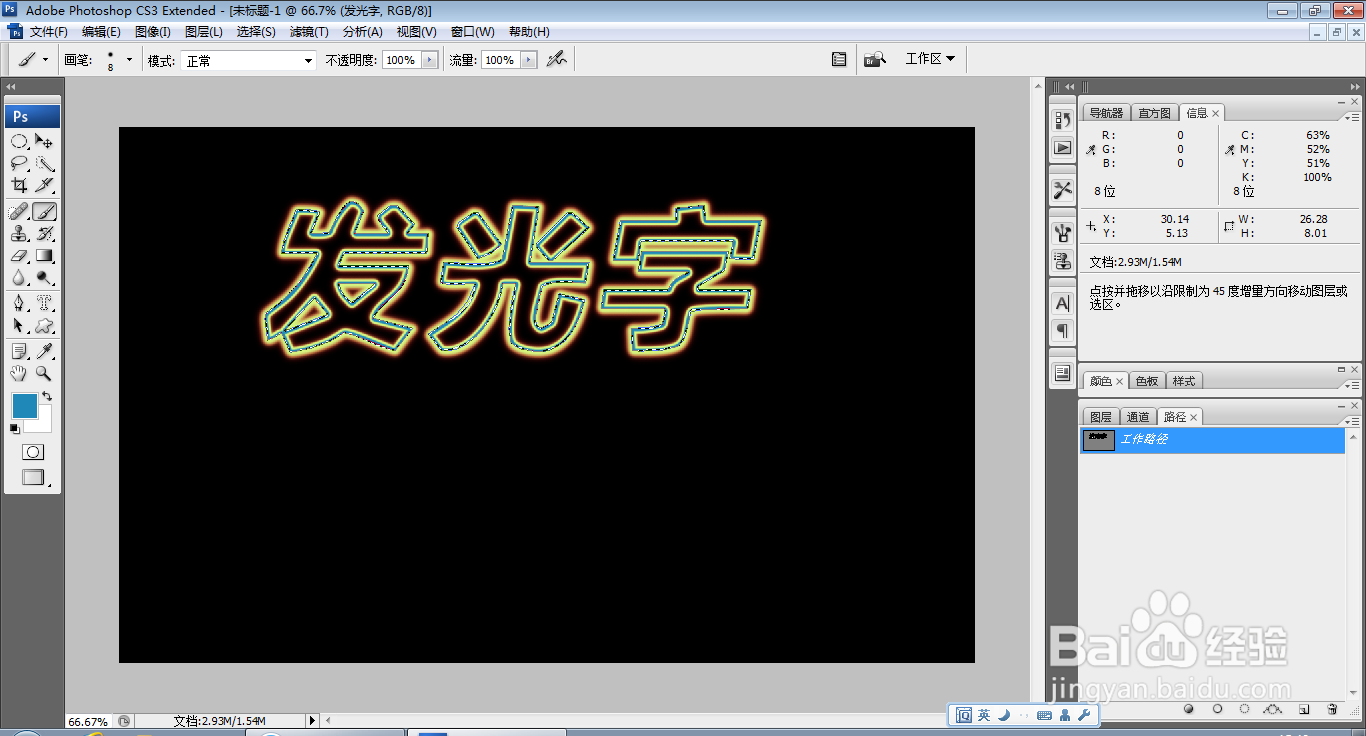Open the Tool Presets dock icon

point(1062,189)
